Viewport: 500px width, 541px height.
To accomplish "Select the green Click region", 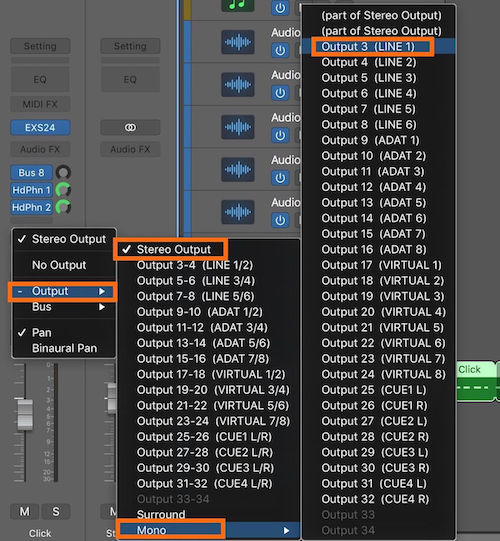I will pyautogui.click(x=476, y=381).
